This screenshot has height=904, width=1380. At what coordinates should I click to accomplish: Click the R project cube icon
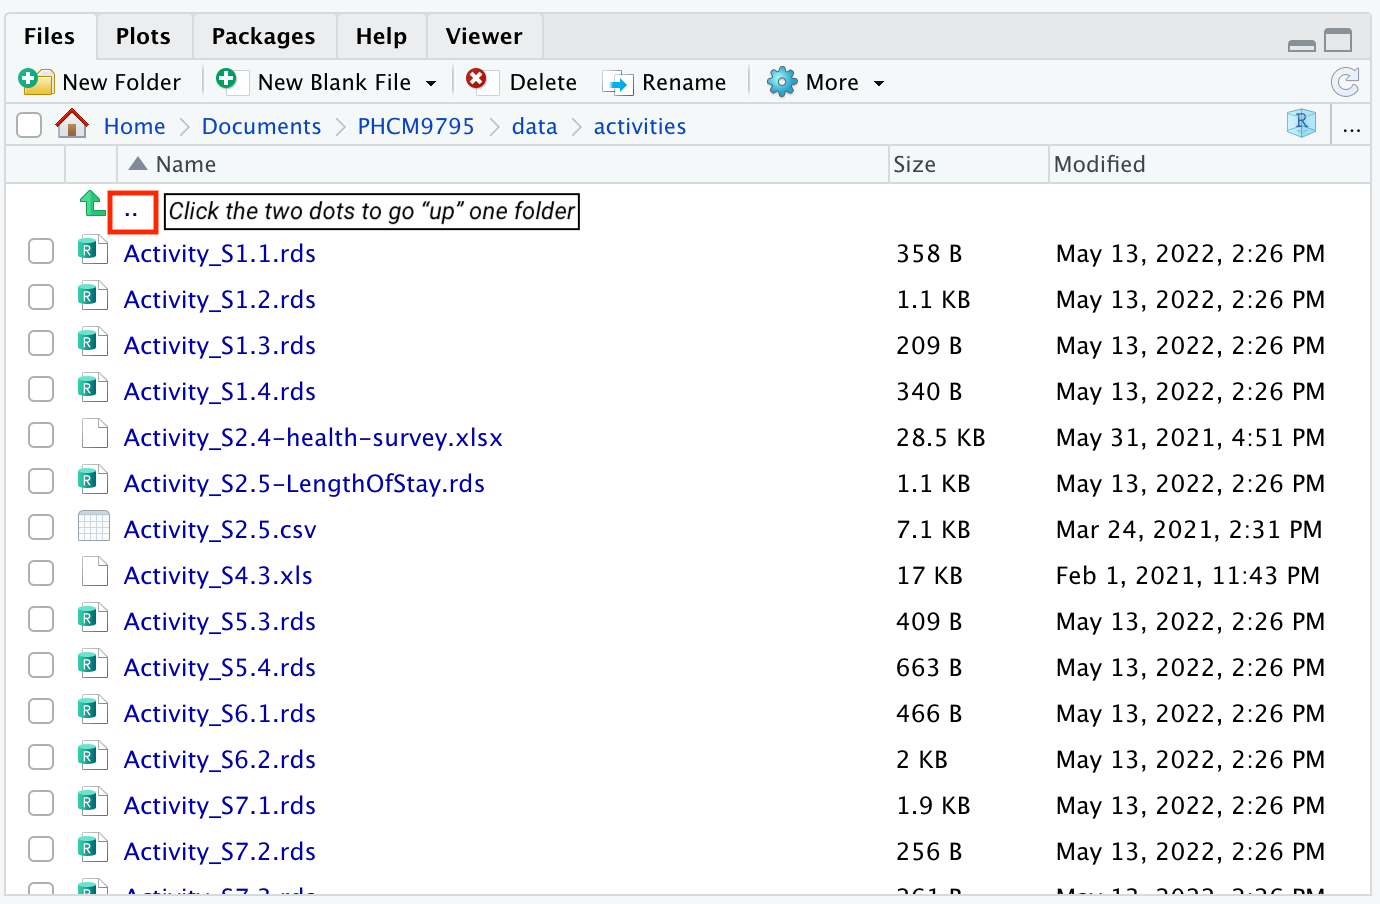[x=1301, y=124]
